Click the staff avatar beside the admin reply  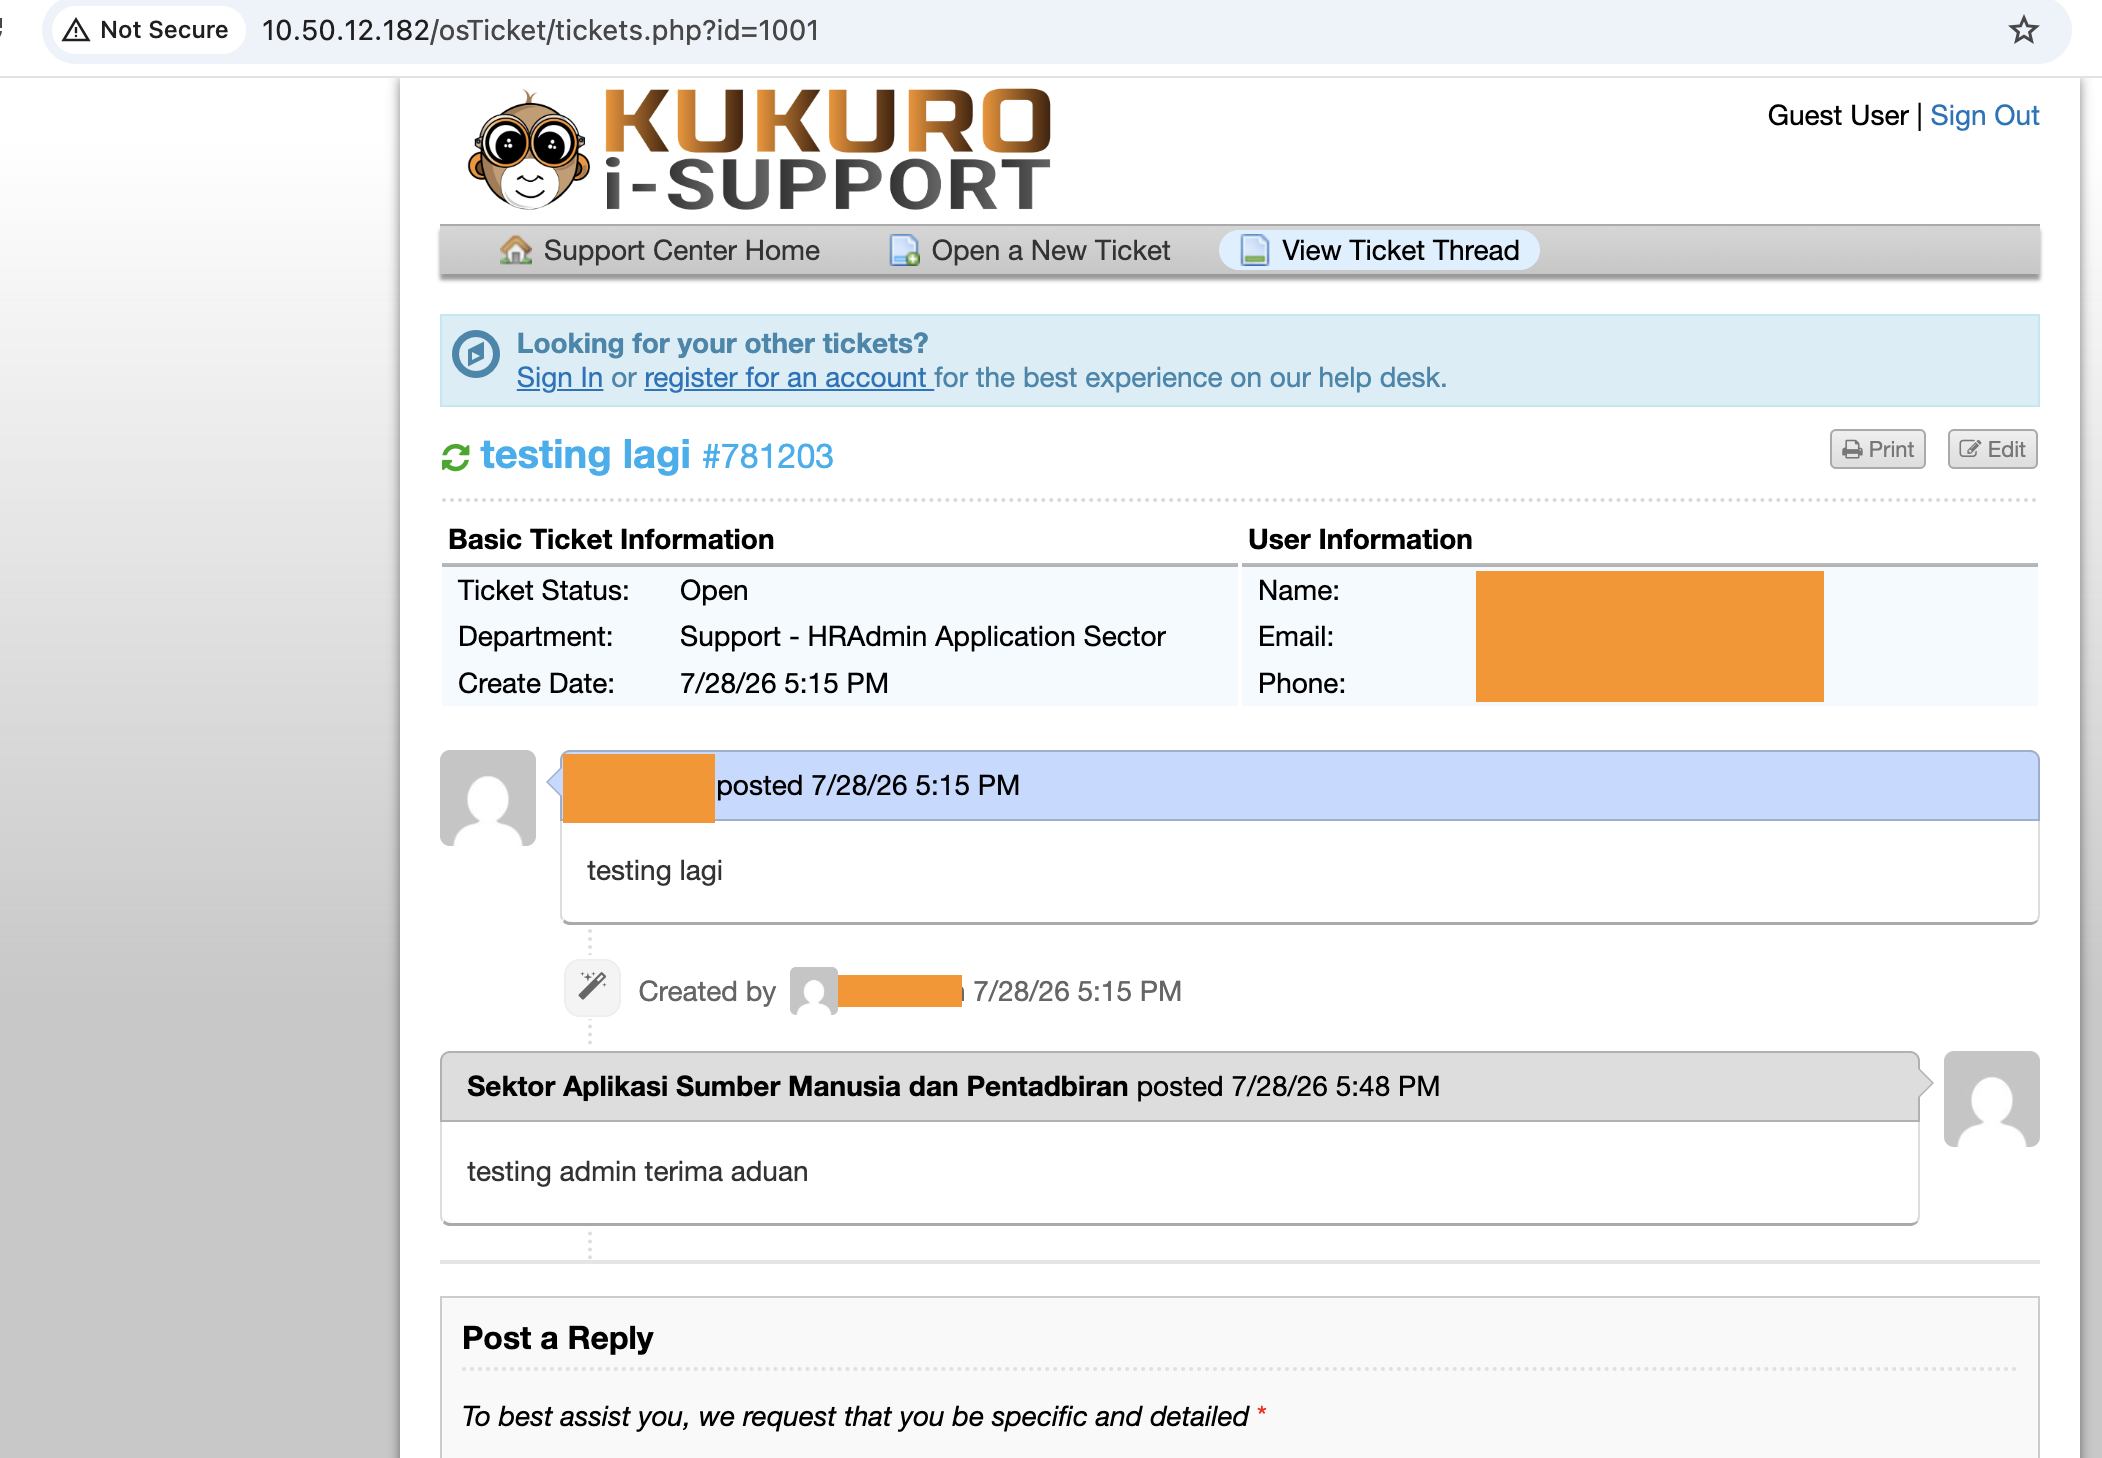(x=1991, y=1098)
